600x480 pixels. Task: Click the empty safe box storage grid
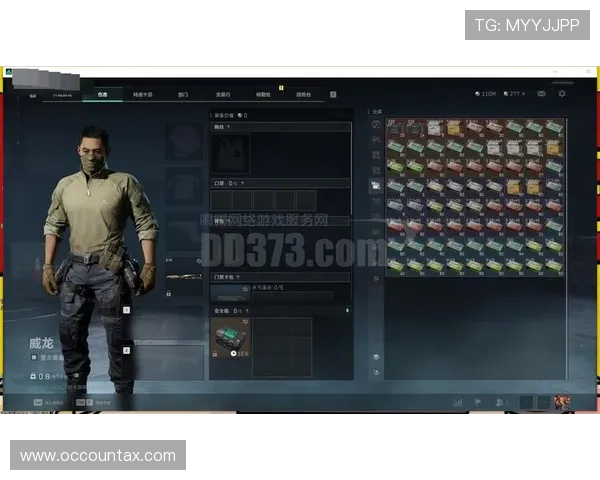click(x=282, y=347)
